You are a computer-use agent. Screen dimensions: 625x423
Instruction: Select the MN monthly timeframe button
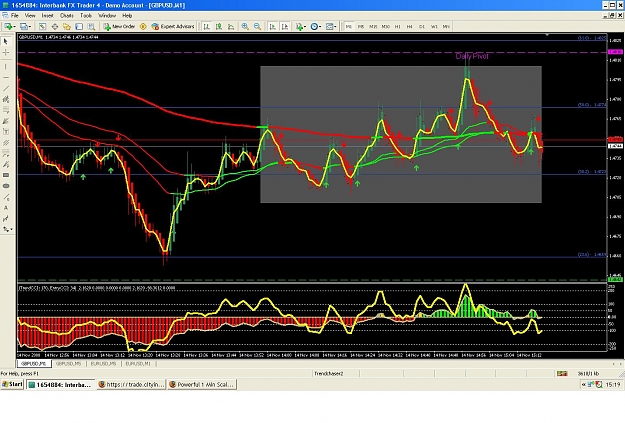pos(446,26)
